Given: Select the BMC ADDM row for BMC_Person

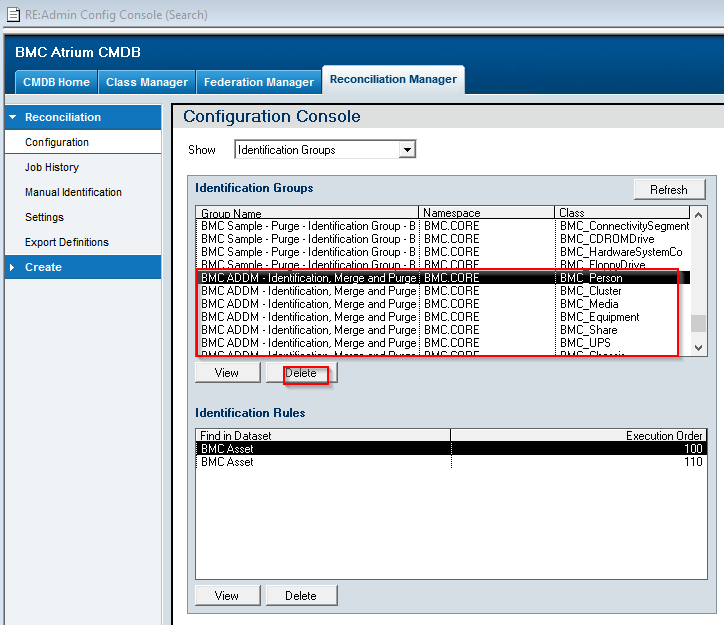Looking at the screenshot, I should [x=443, y=278].
